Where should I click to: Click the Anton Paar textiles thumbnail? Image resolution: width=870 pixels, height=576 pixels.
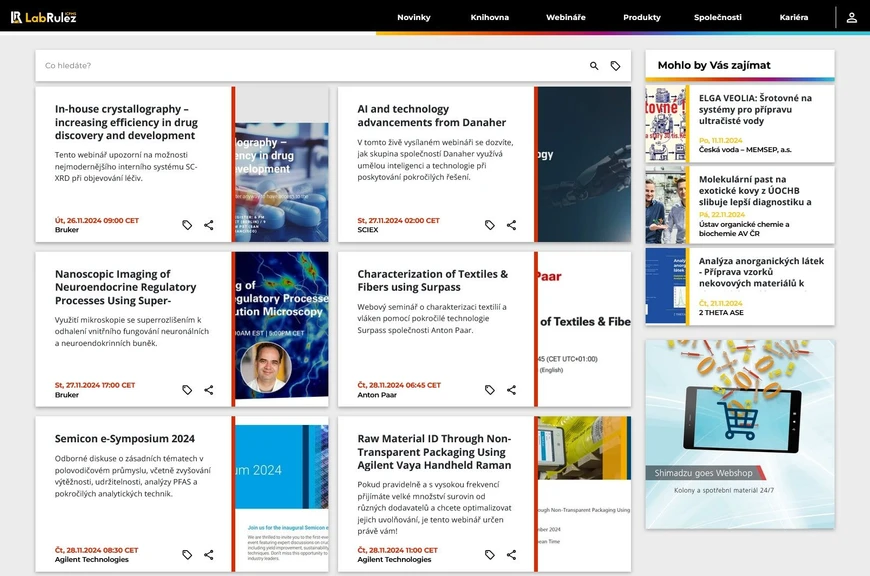(584, 329)
